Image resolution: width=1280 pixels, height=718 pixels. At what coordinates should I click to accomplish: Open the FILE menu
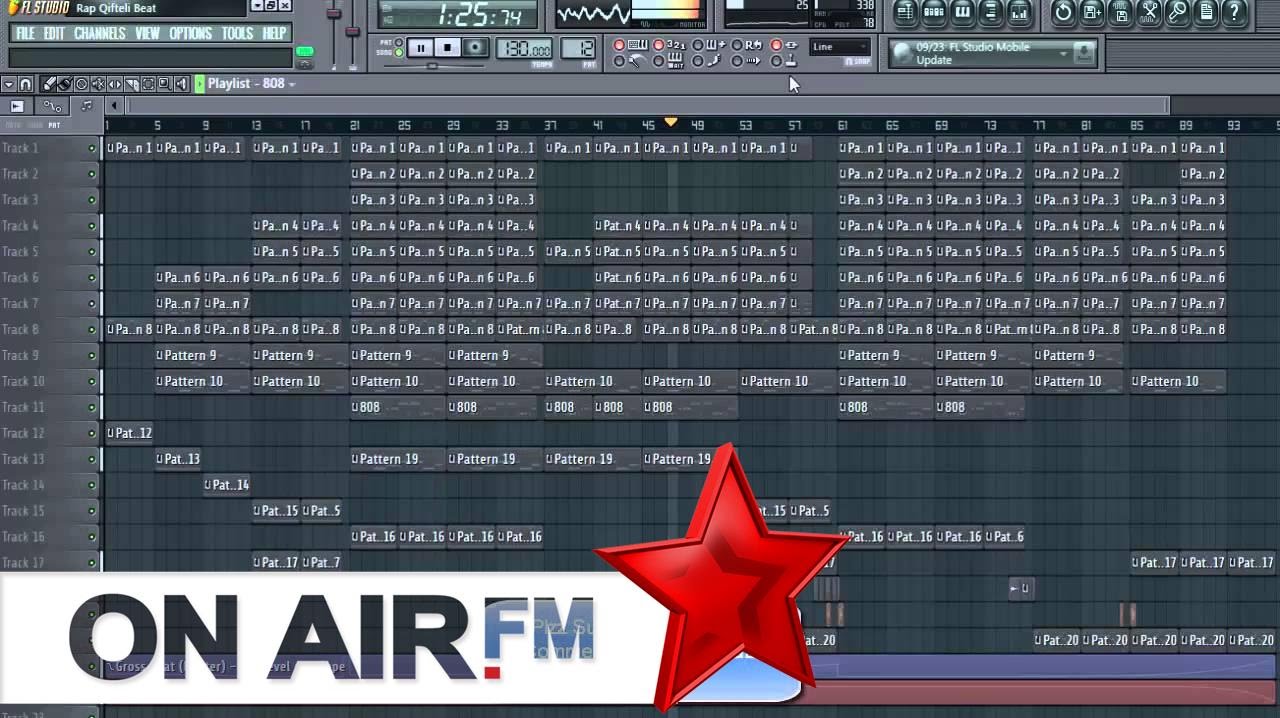tap(25, 33)
